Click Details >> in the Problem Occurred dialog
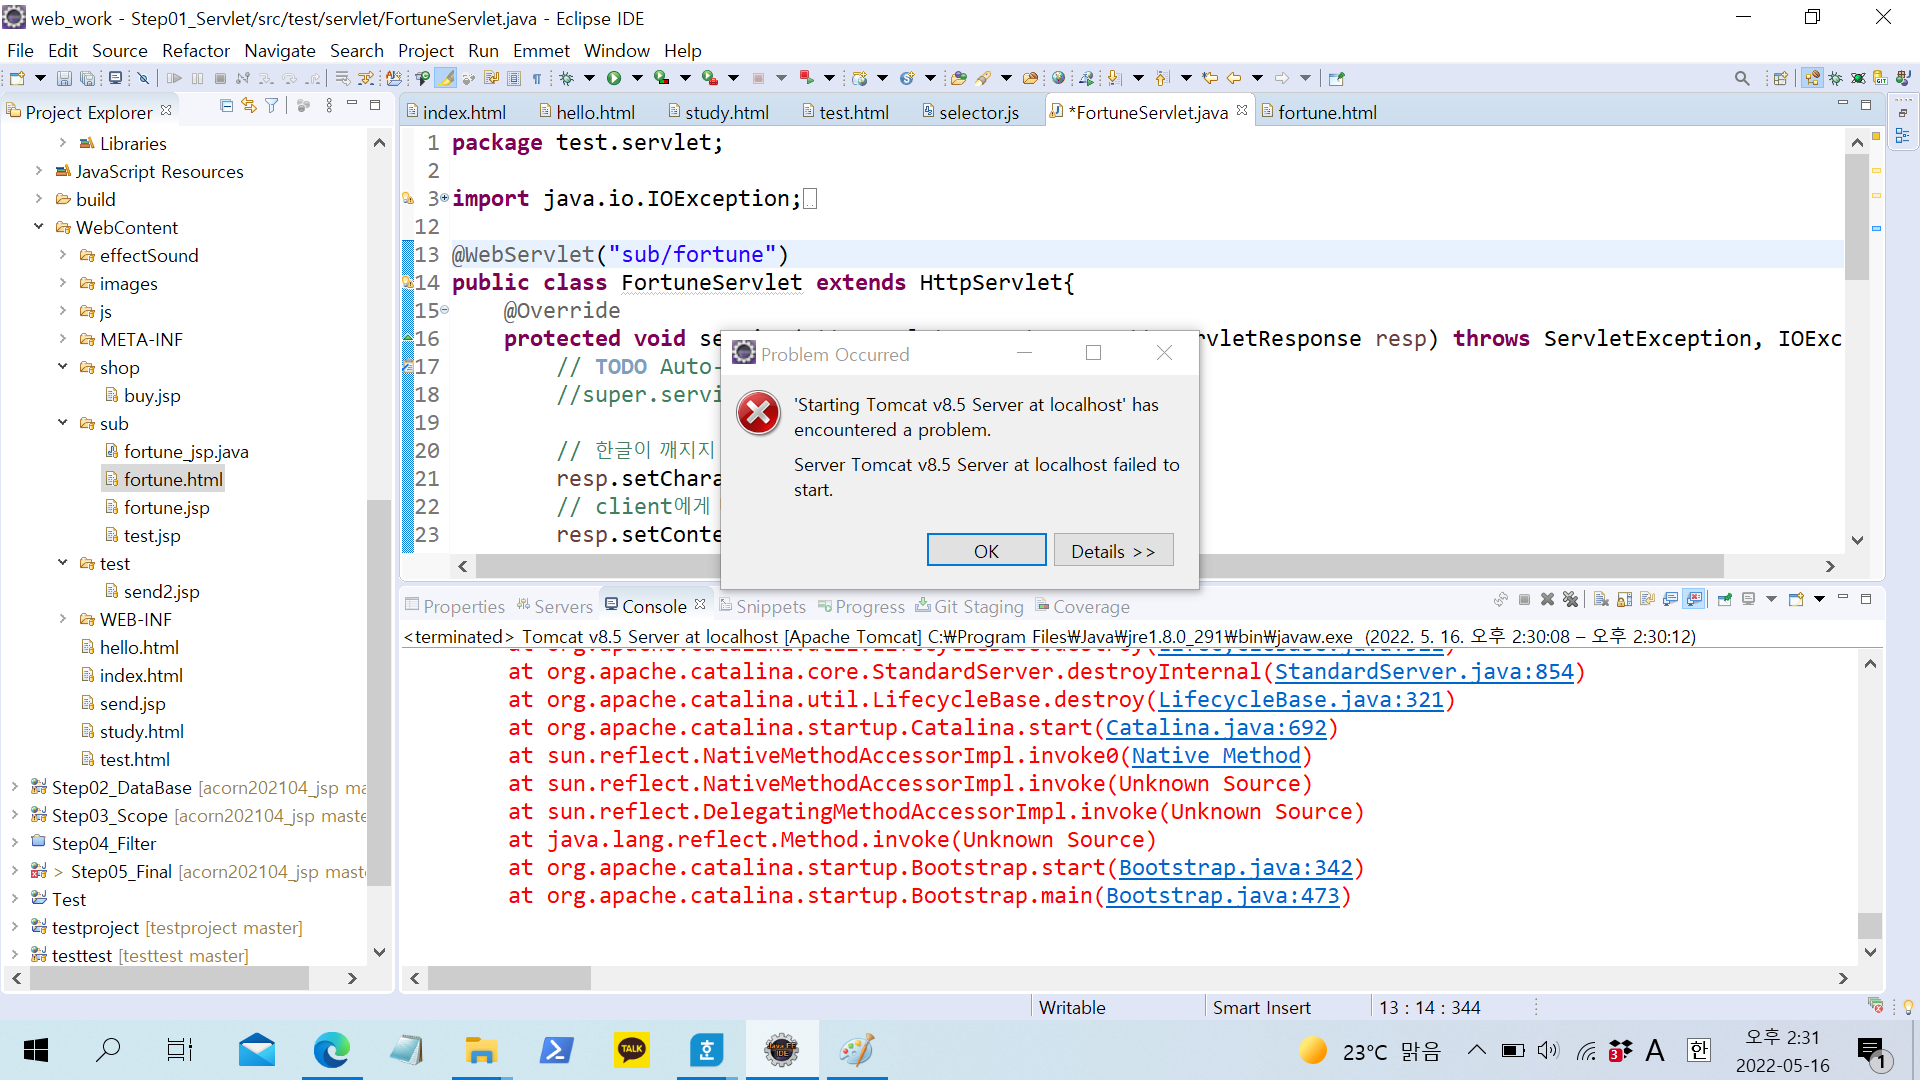1920x1080 pixels. (1113, 551)
